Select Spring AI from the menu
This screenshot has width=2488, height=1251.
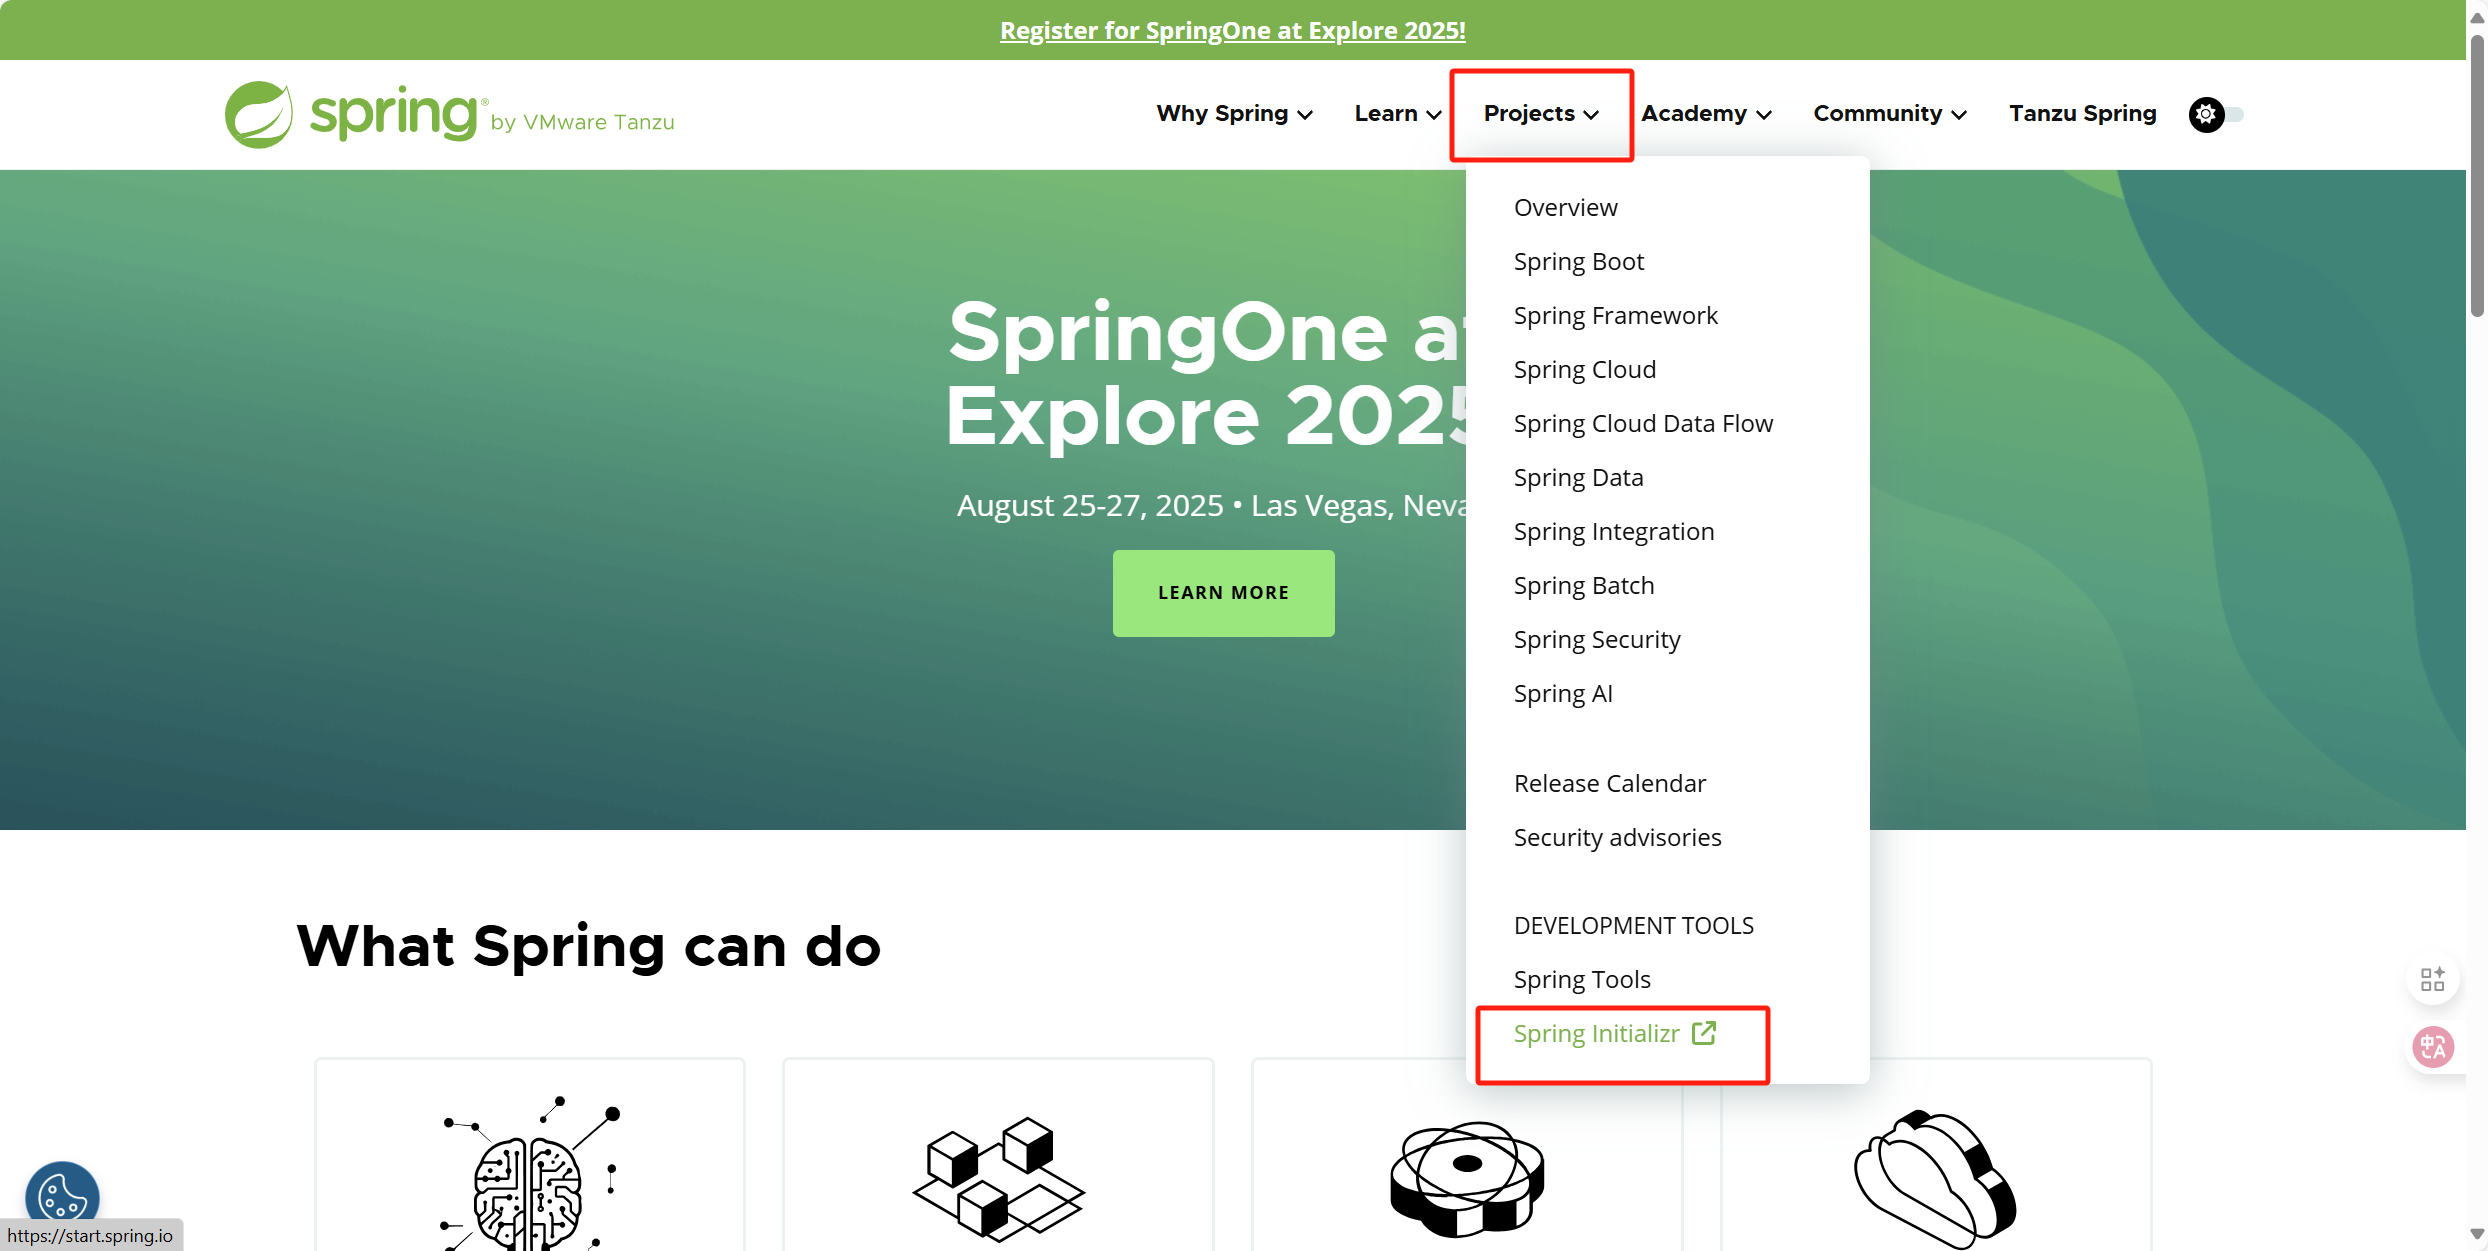(1563, 693)
